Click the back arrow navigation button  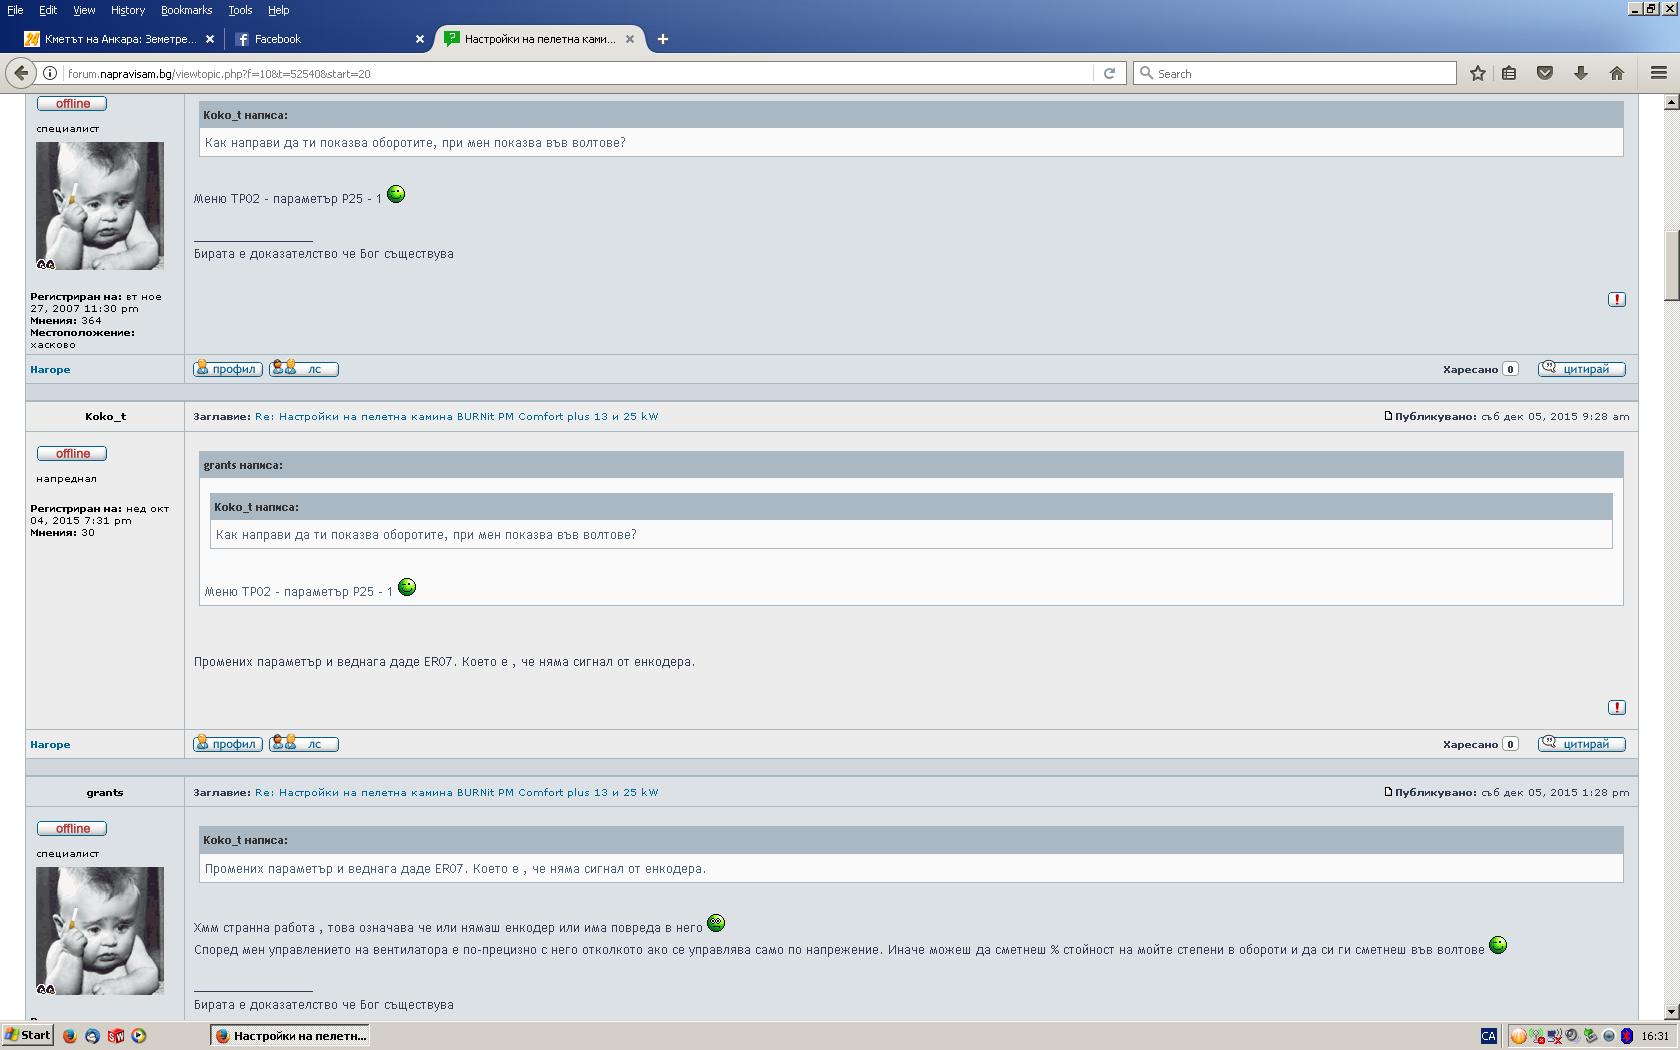point(21,73)
